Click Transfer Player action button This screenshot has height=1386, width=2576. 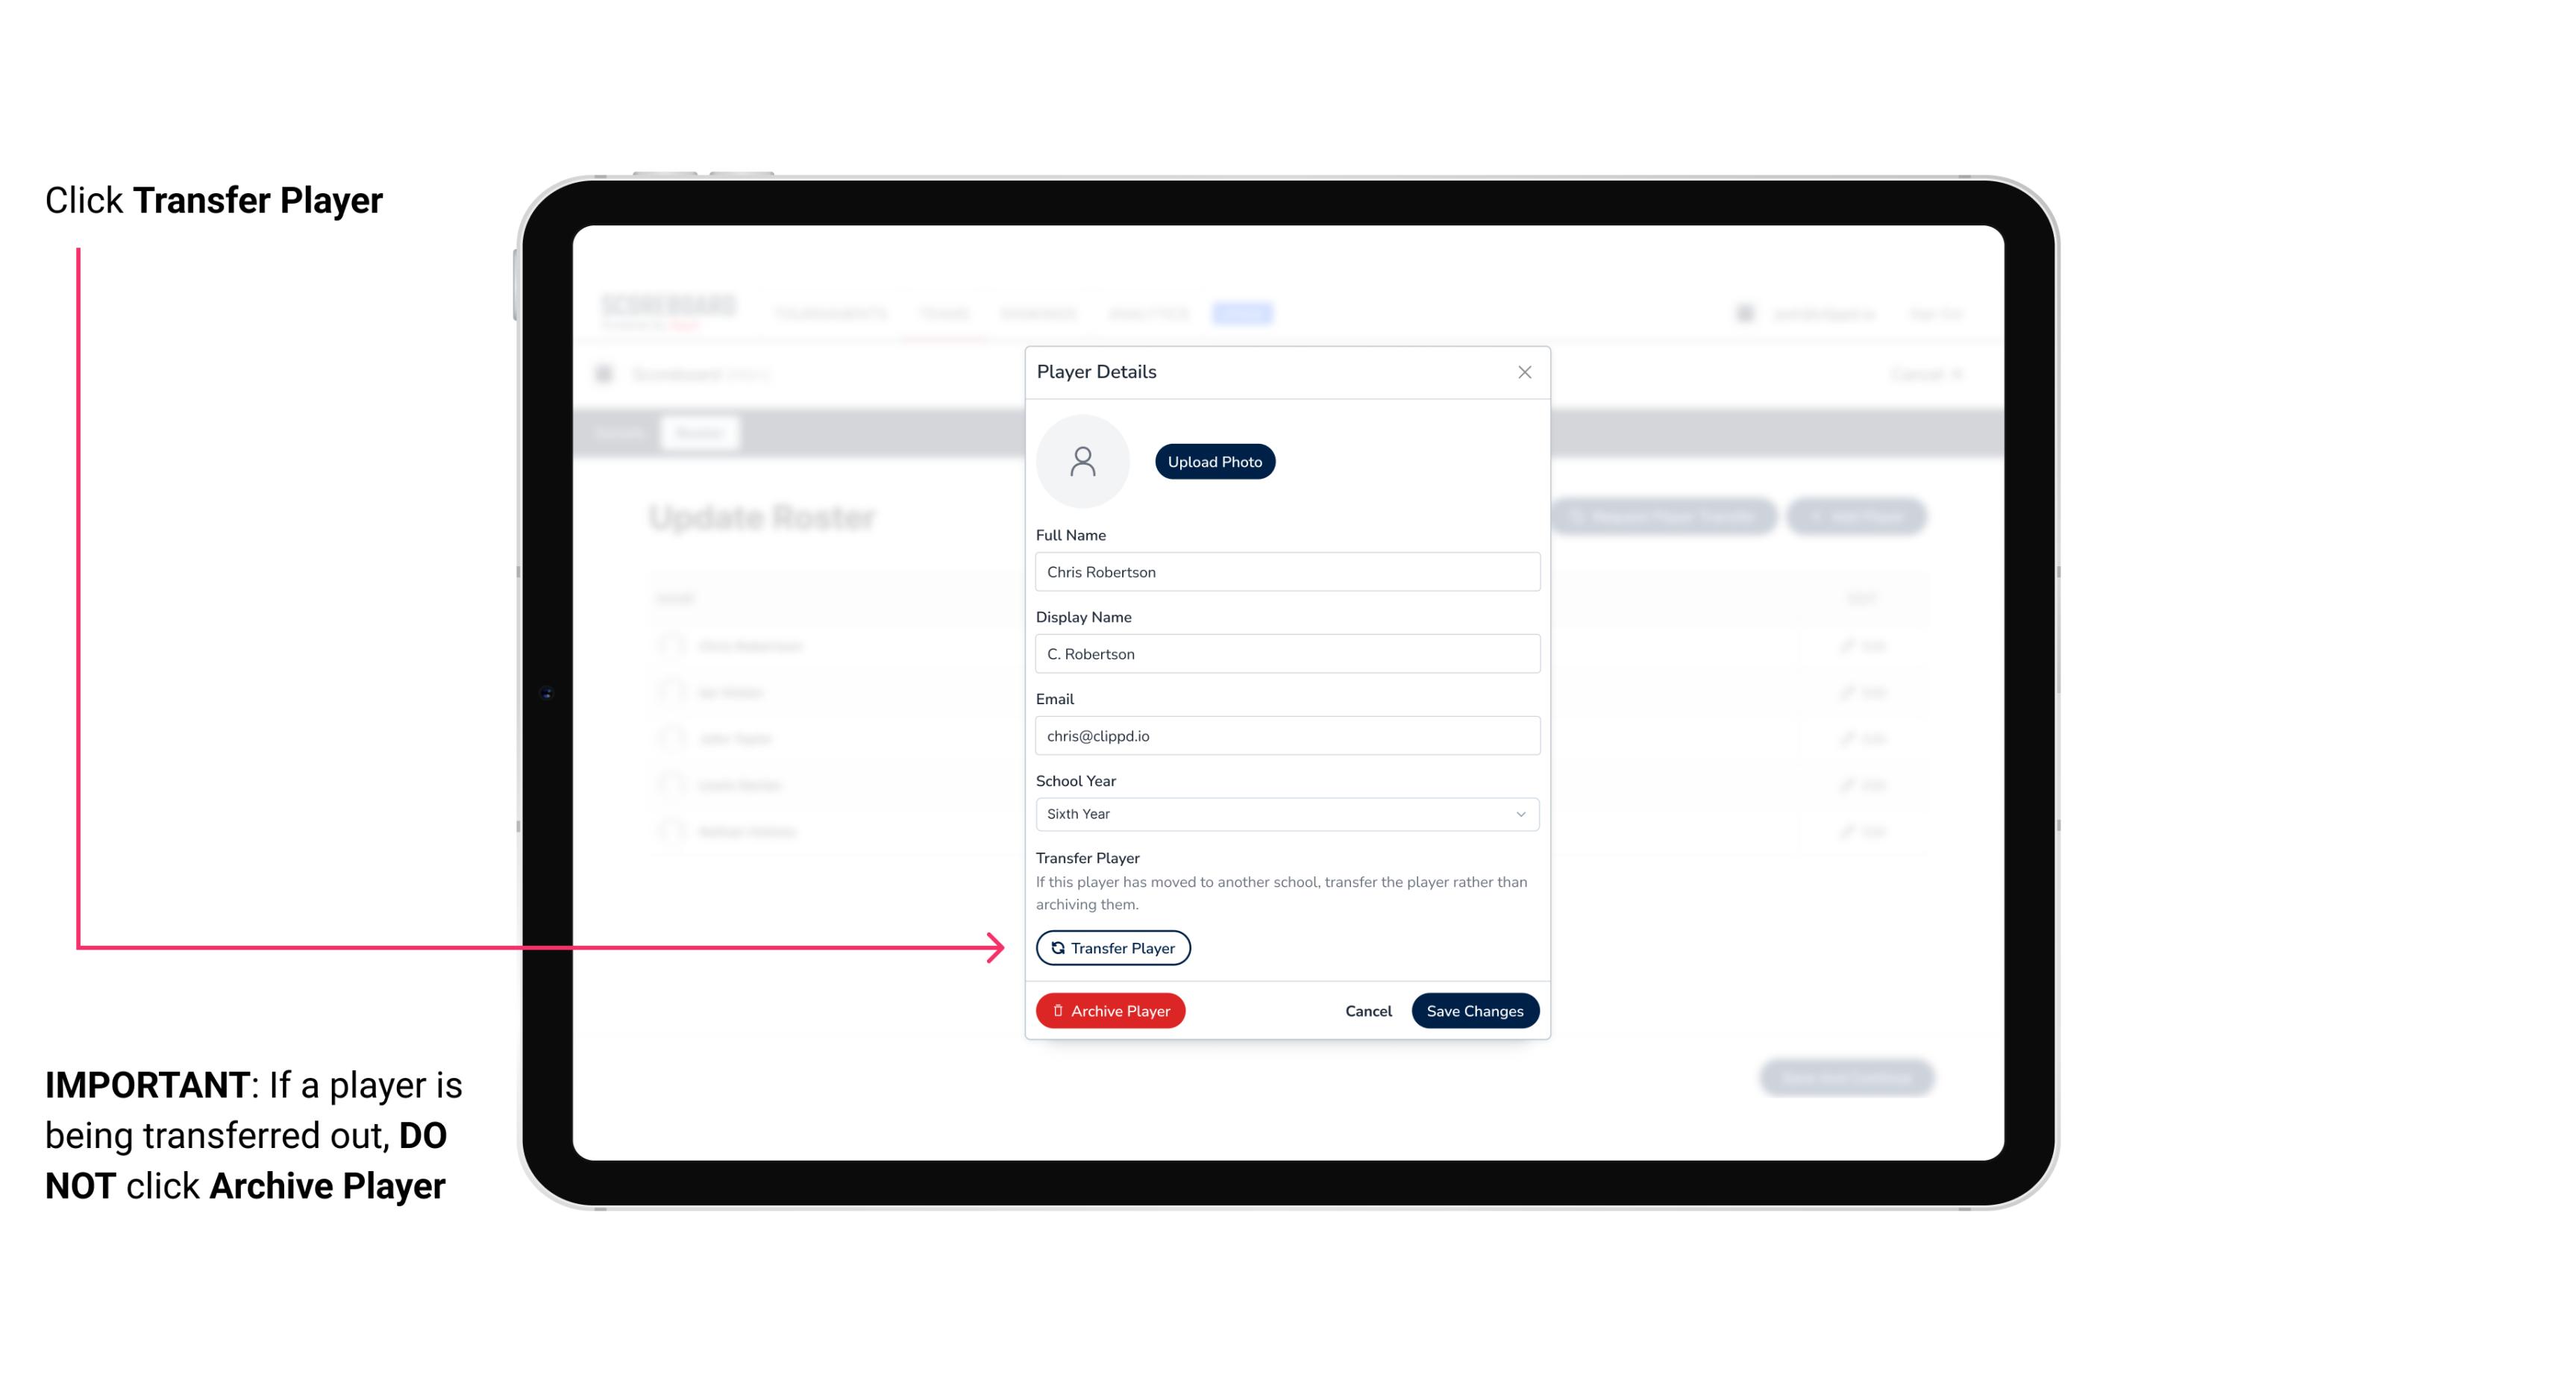[1113, 947]
